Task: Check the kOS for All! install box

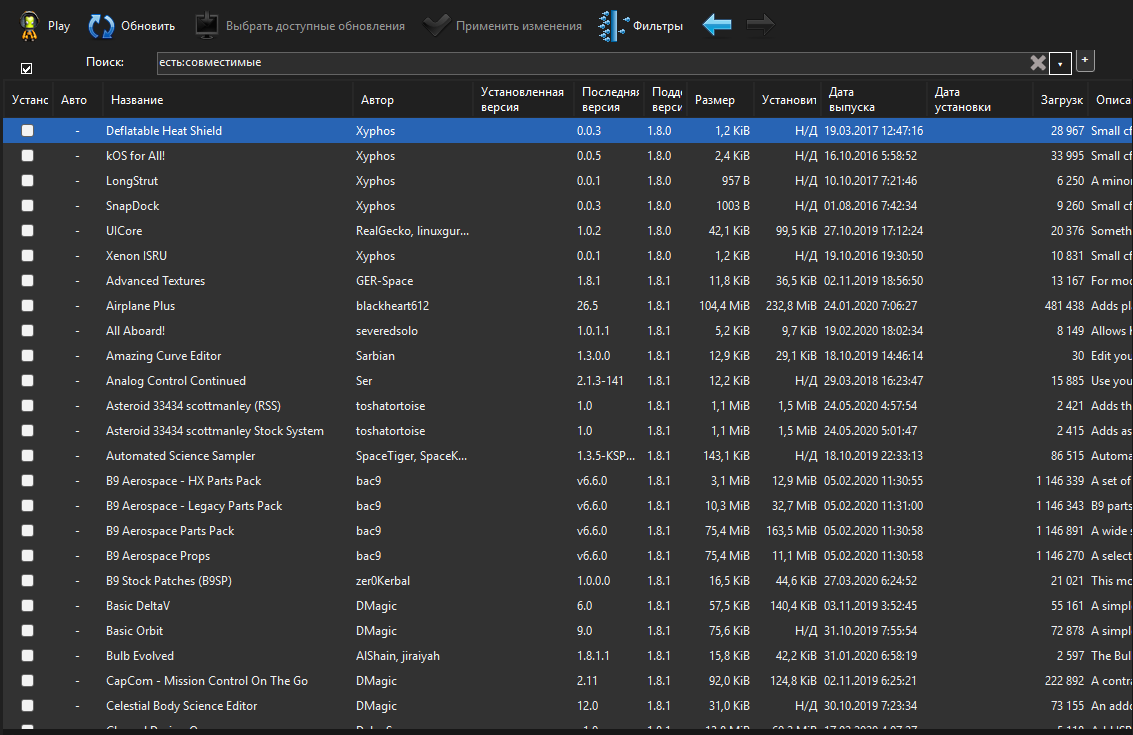Action: (27, 155)
